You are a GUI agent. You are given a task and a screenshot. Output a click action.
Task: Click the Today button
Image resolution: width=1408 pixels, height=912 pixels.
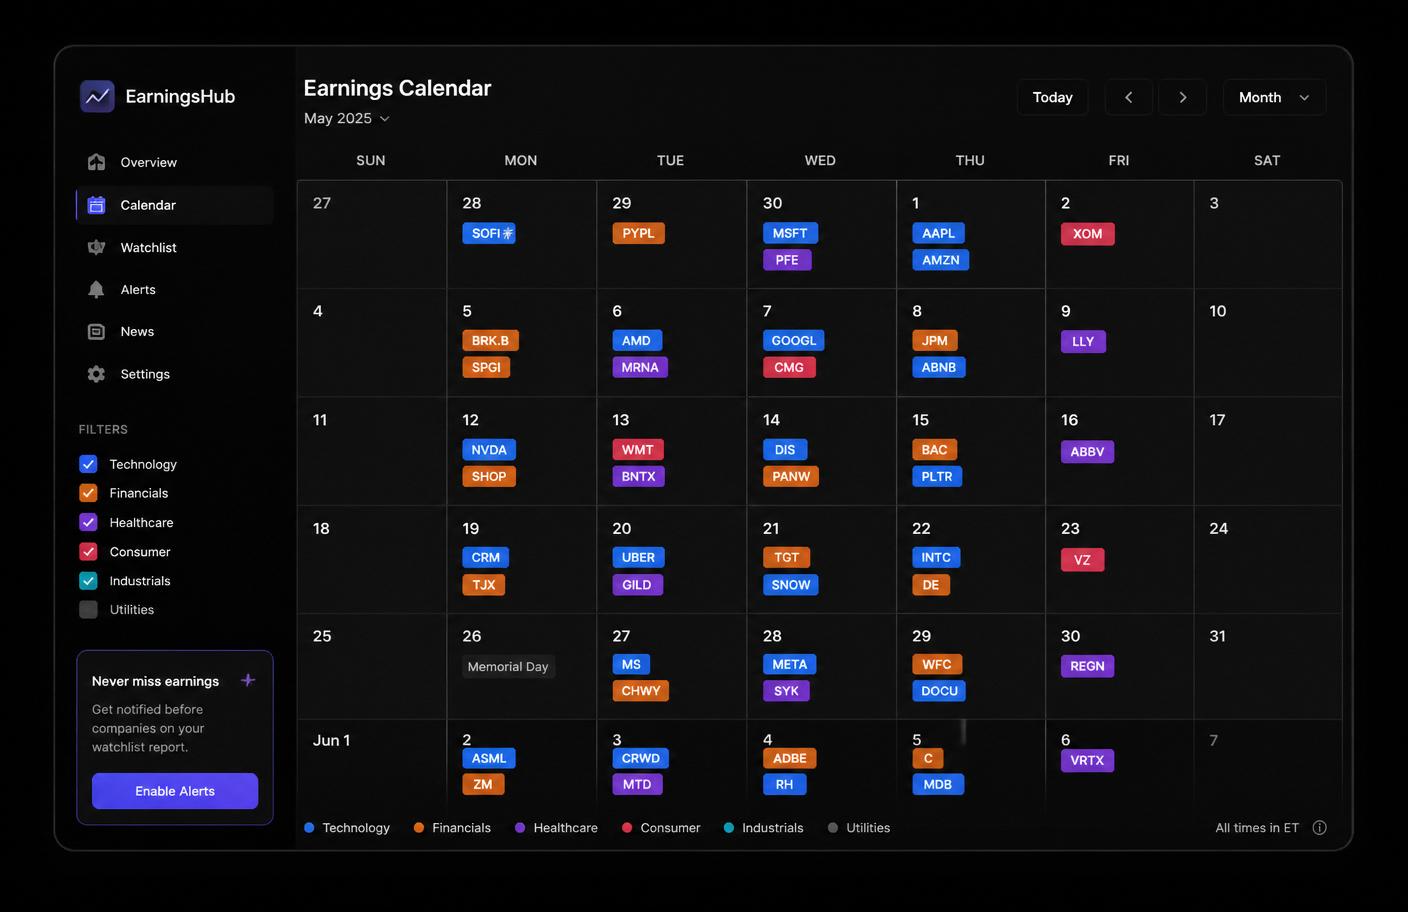pyautogui.click(x=1052, y=97)
